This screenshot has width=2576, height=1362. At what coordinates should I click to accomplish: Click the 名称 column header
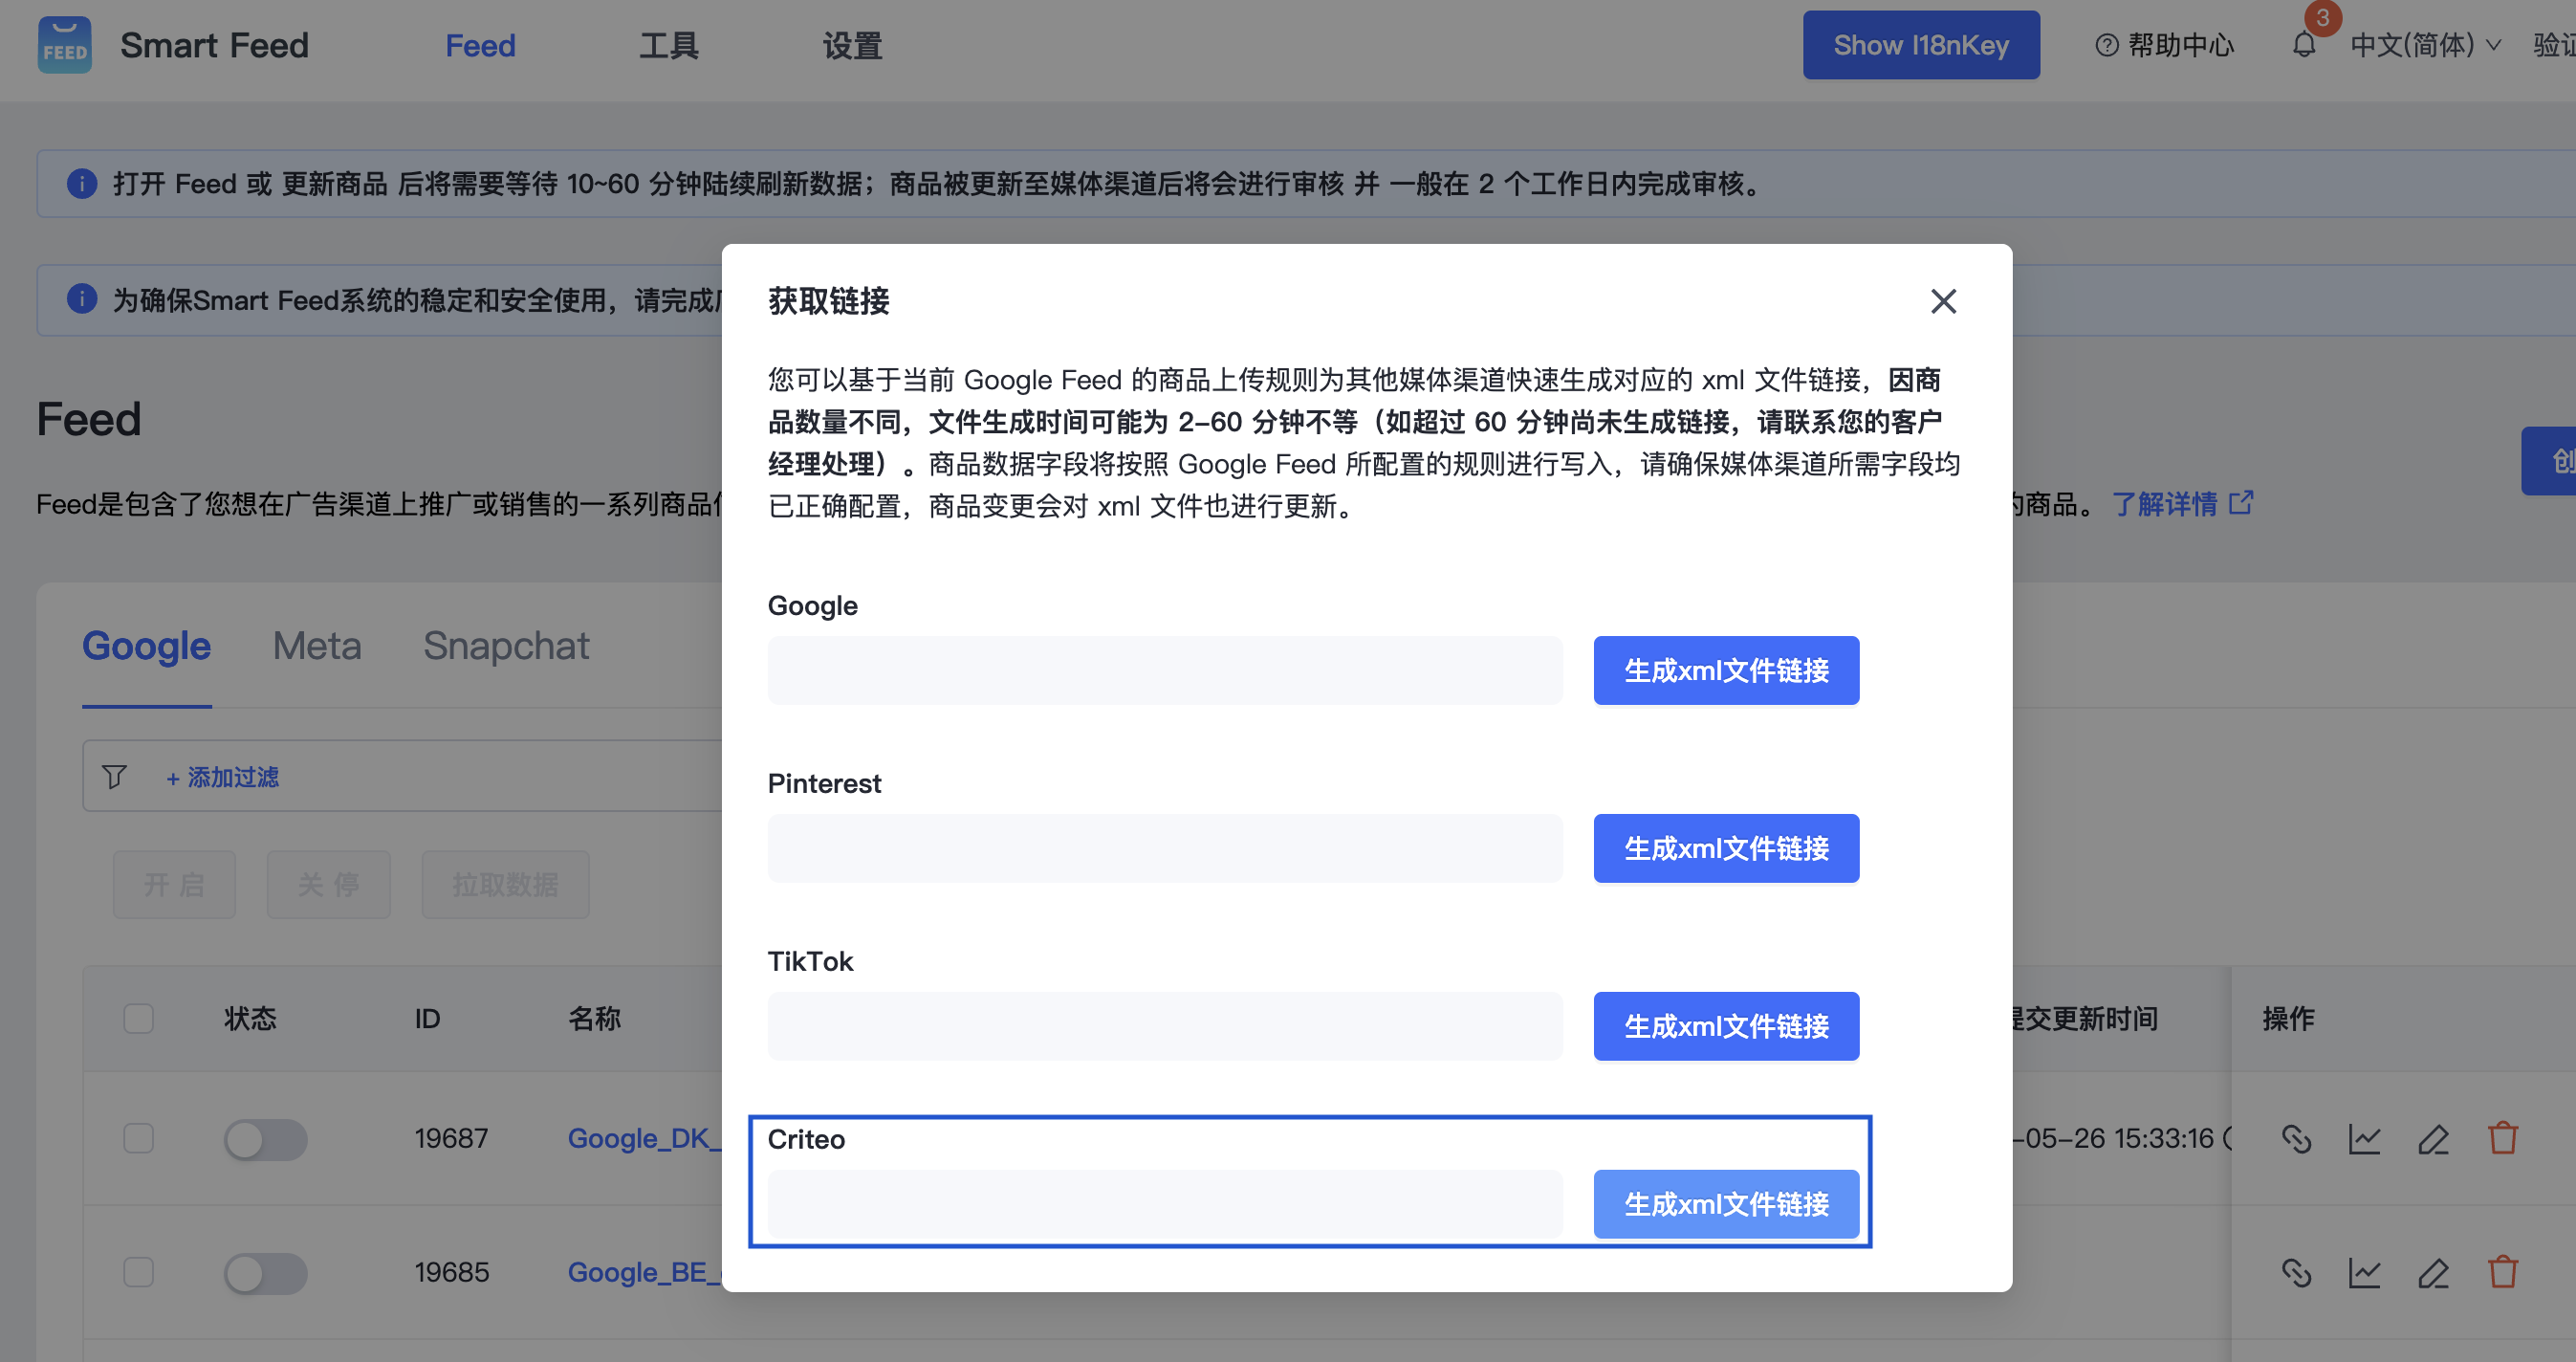click(594, 1018)
